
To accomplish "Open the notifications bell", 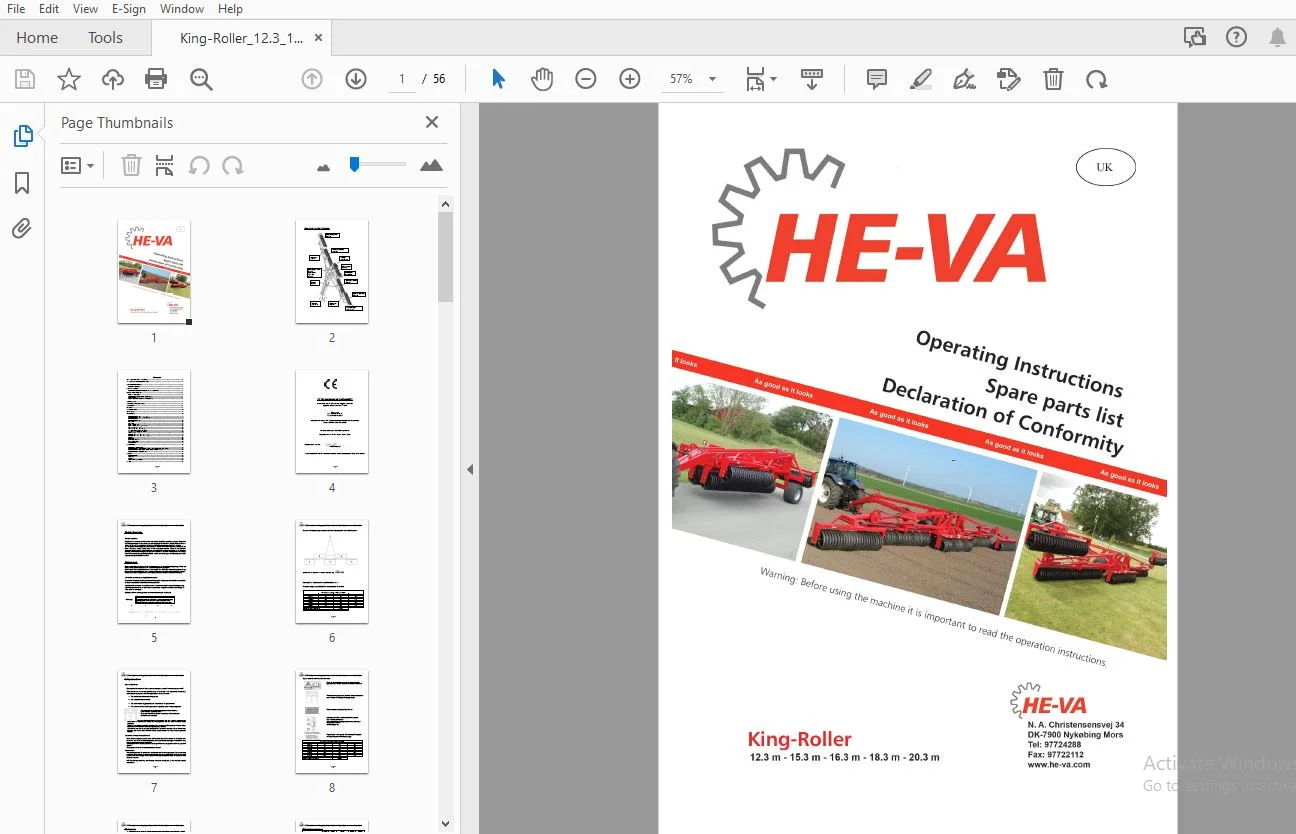I will 1277,38.
